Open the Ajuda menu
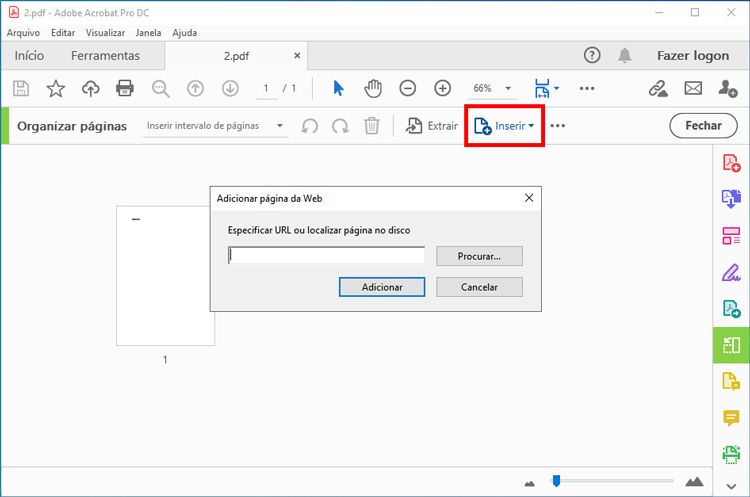 point(185,33)
